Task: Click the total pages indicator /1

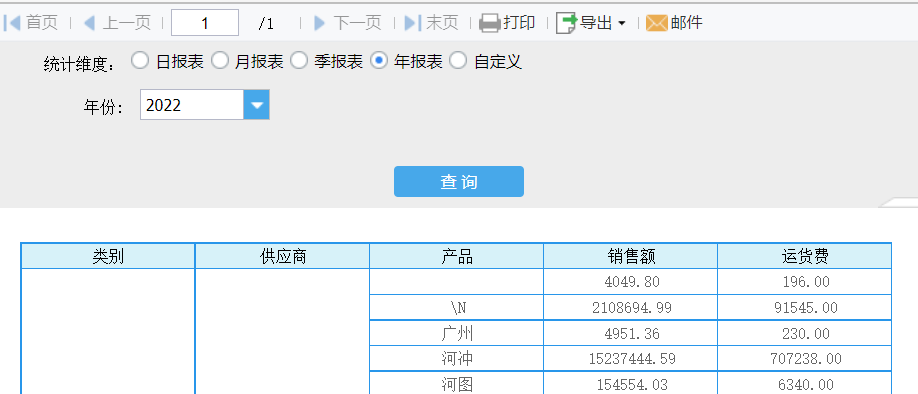Action: (266, 23)
